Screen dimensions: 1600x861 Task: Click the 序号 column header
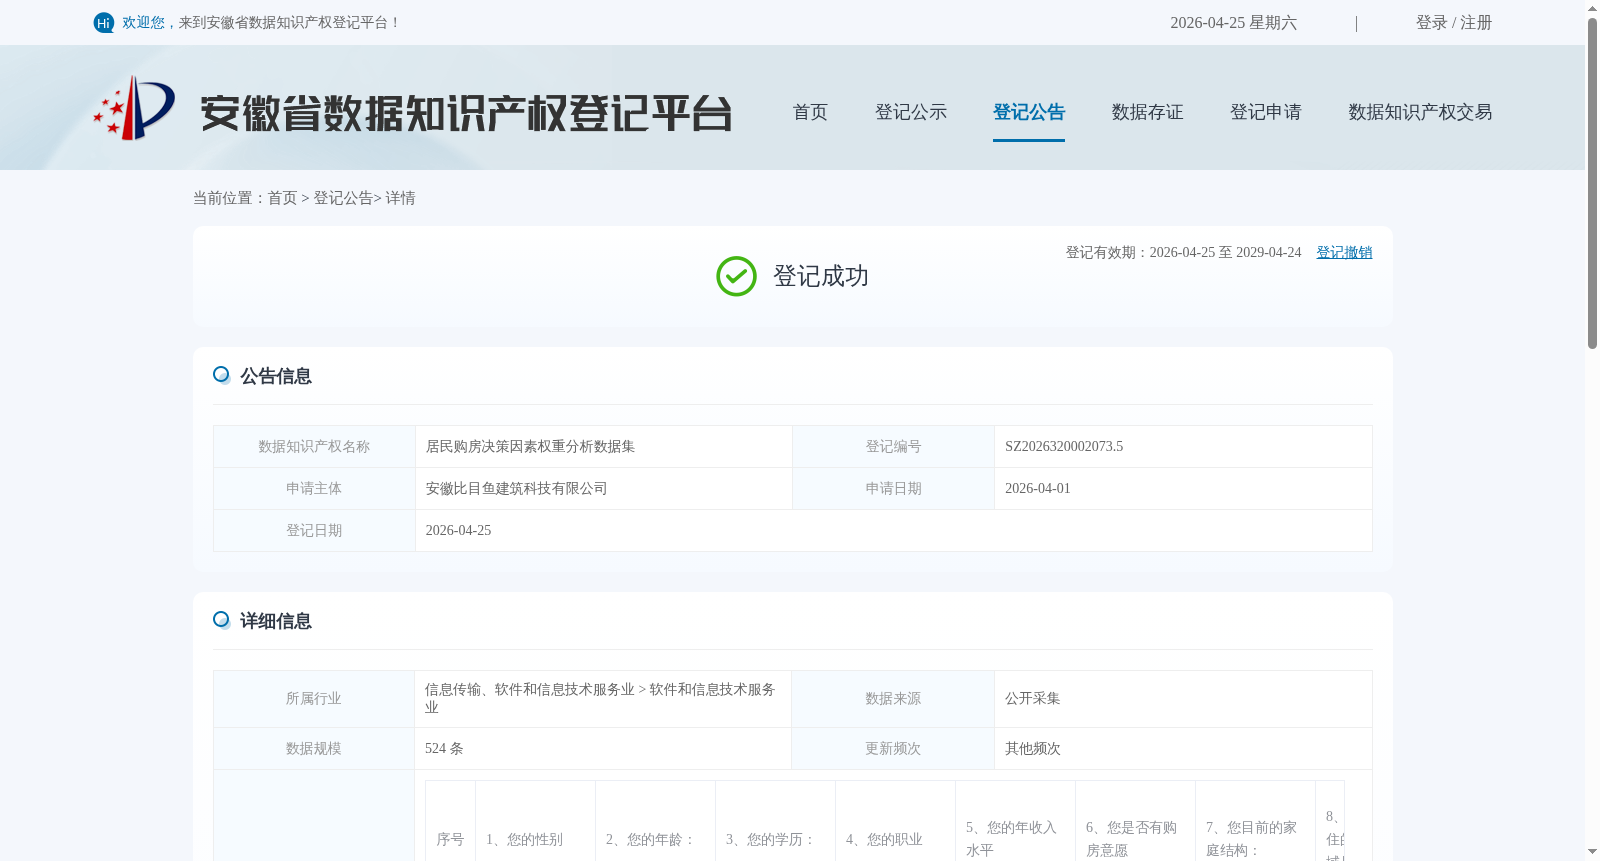(x=450, y=840)
